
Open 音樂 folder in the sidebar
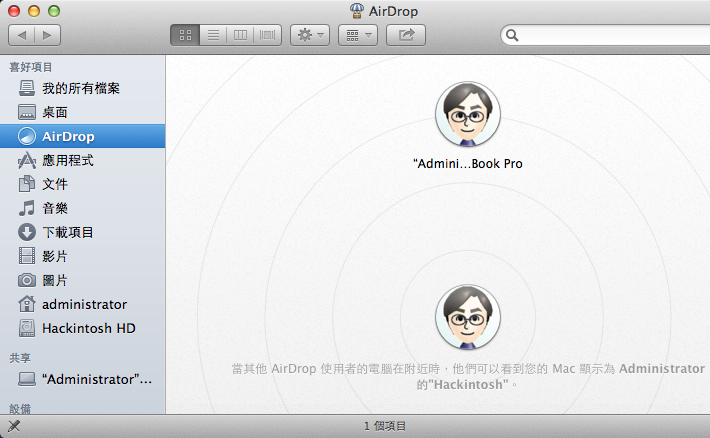coord(82,208)
